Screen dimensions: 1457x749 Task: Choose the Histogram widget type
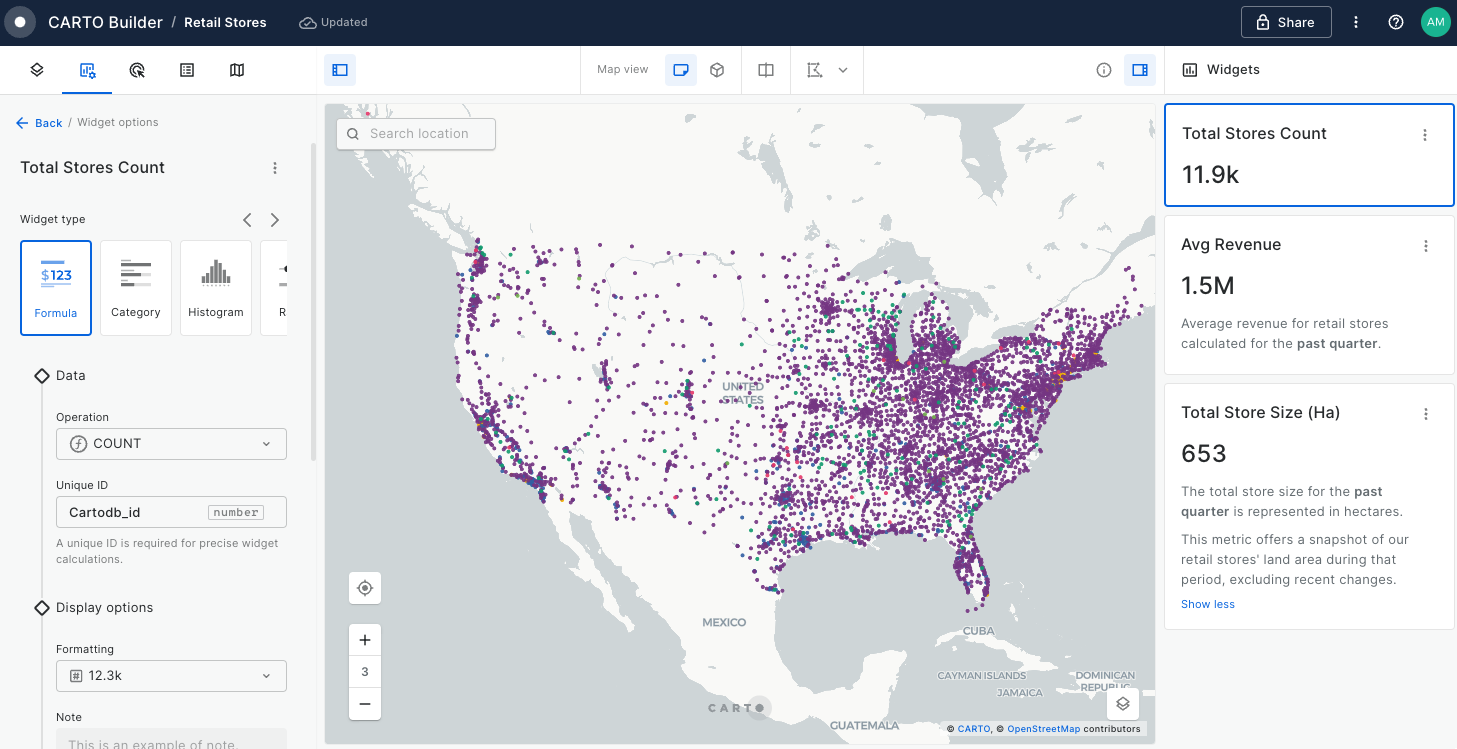[216, 287]
